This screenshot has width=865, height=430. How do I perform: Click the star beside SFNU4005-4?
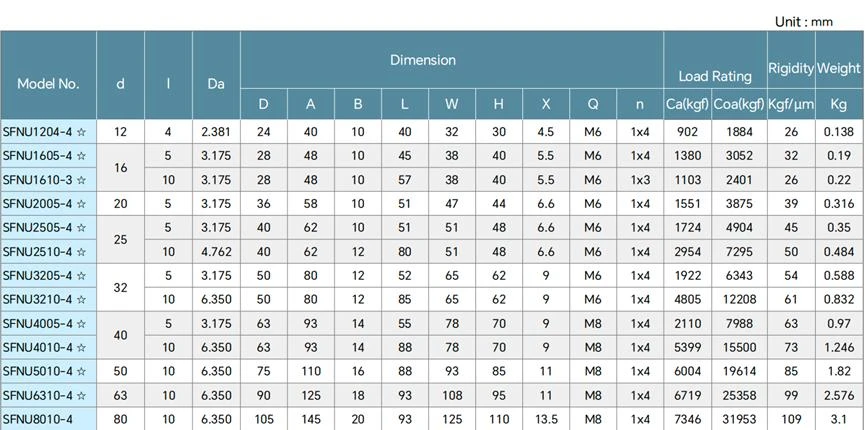coord(82,323)
